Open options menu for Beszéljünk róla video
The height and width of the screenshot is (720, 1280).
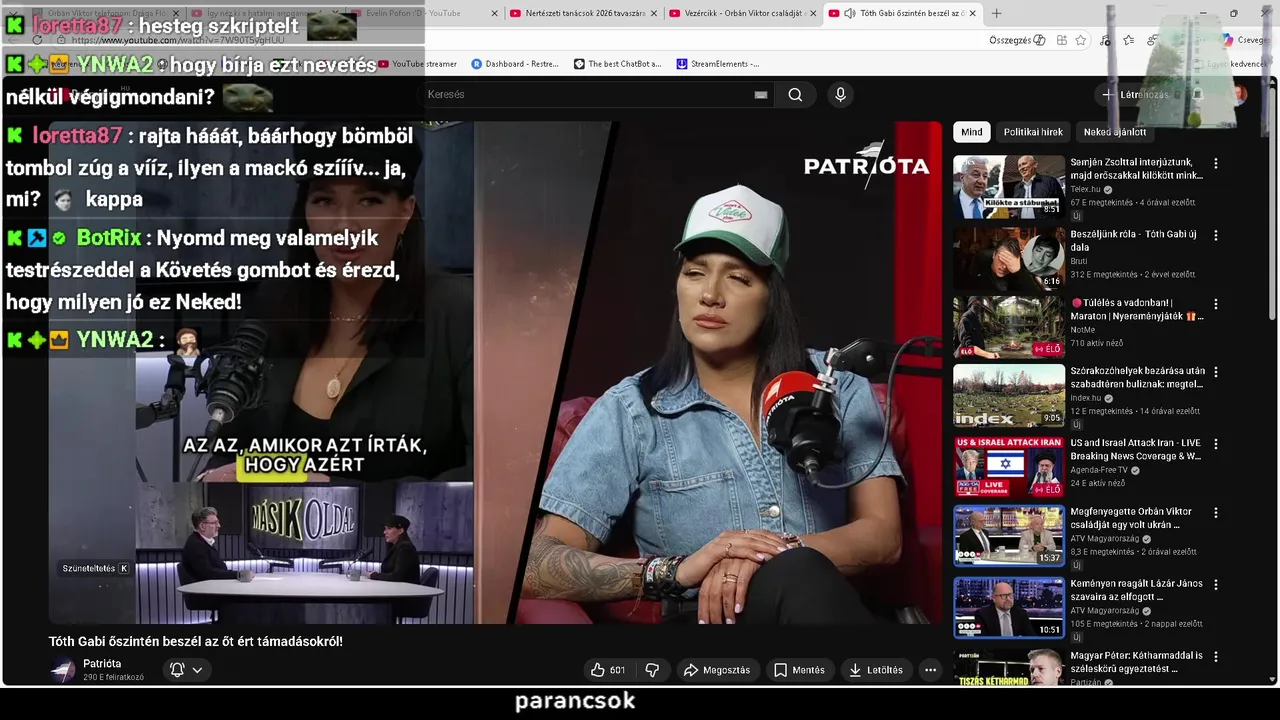pyautogui.click(x=1216, y=235)
